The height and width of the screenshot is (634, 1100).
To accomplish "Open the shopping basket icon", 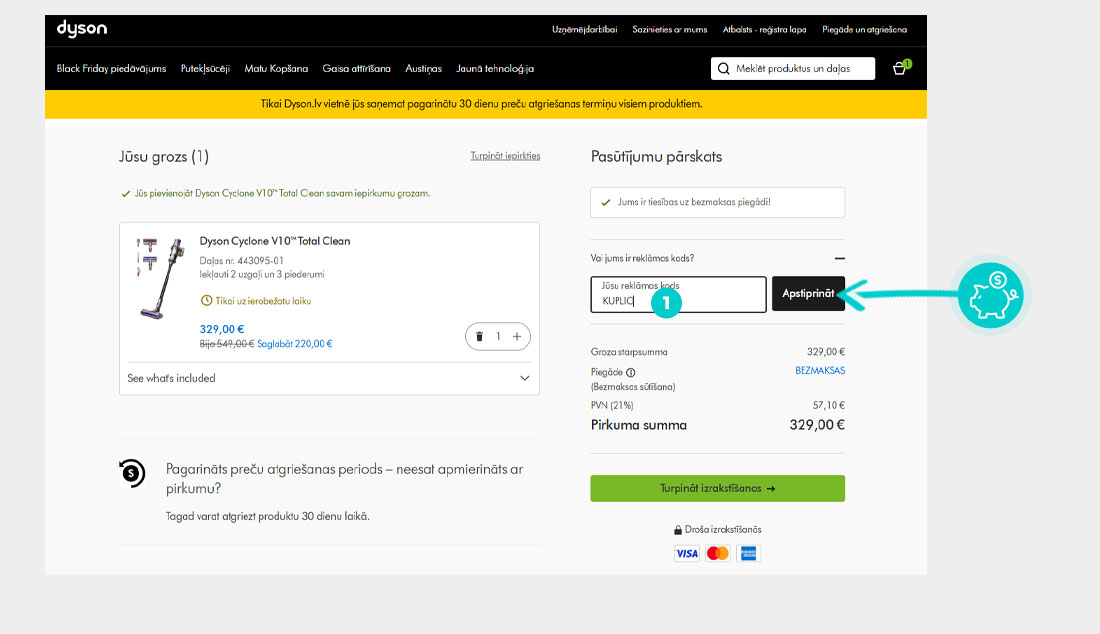I will click(900, 69).
